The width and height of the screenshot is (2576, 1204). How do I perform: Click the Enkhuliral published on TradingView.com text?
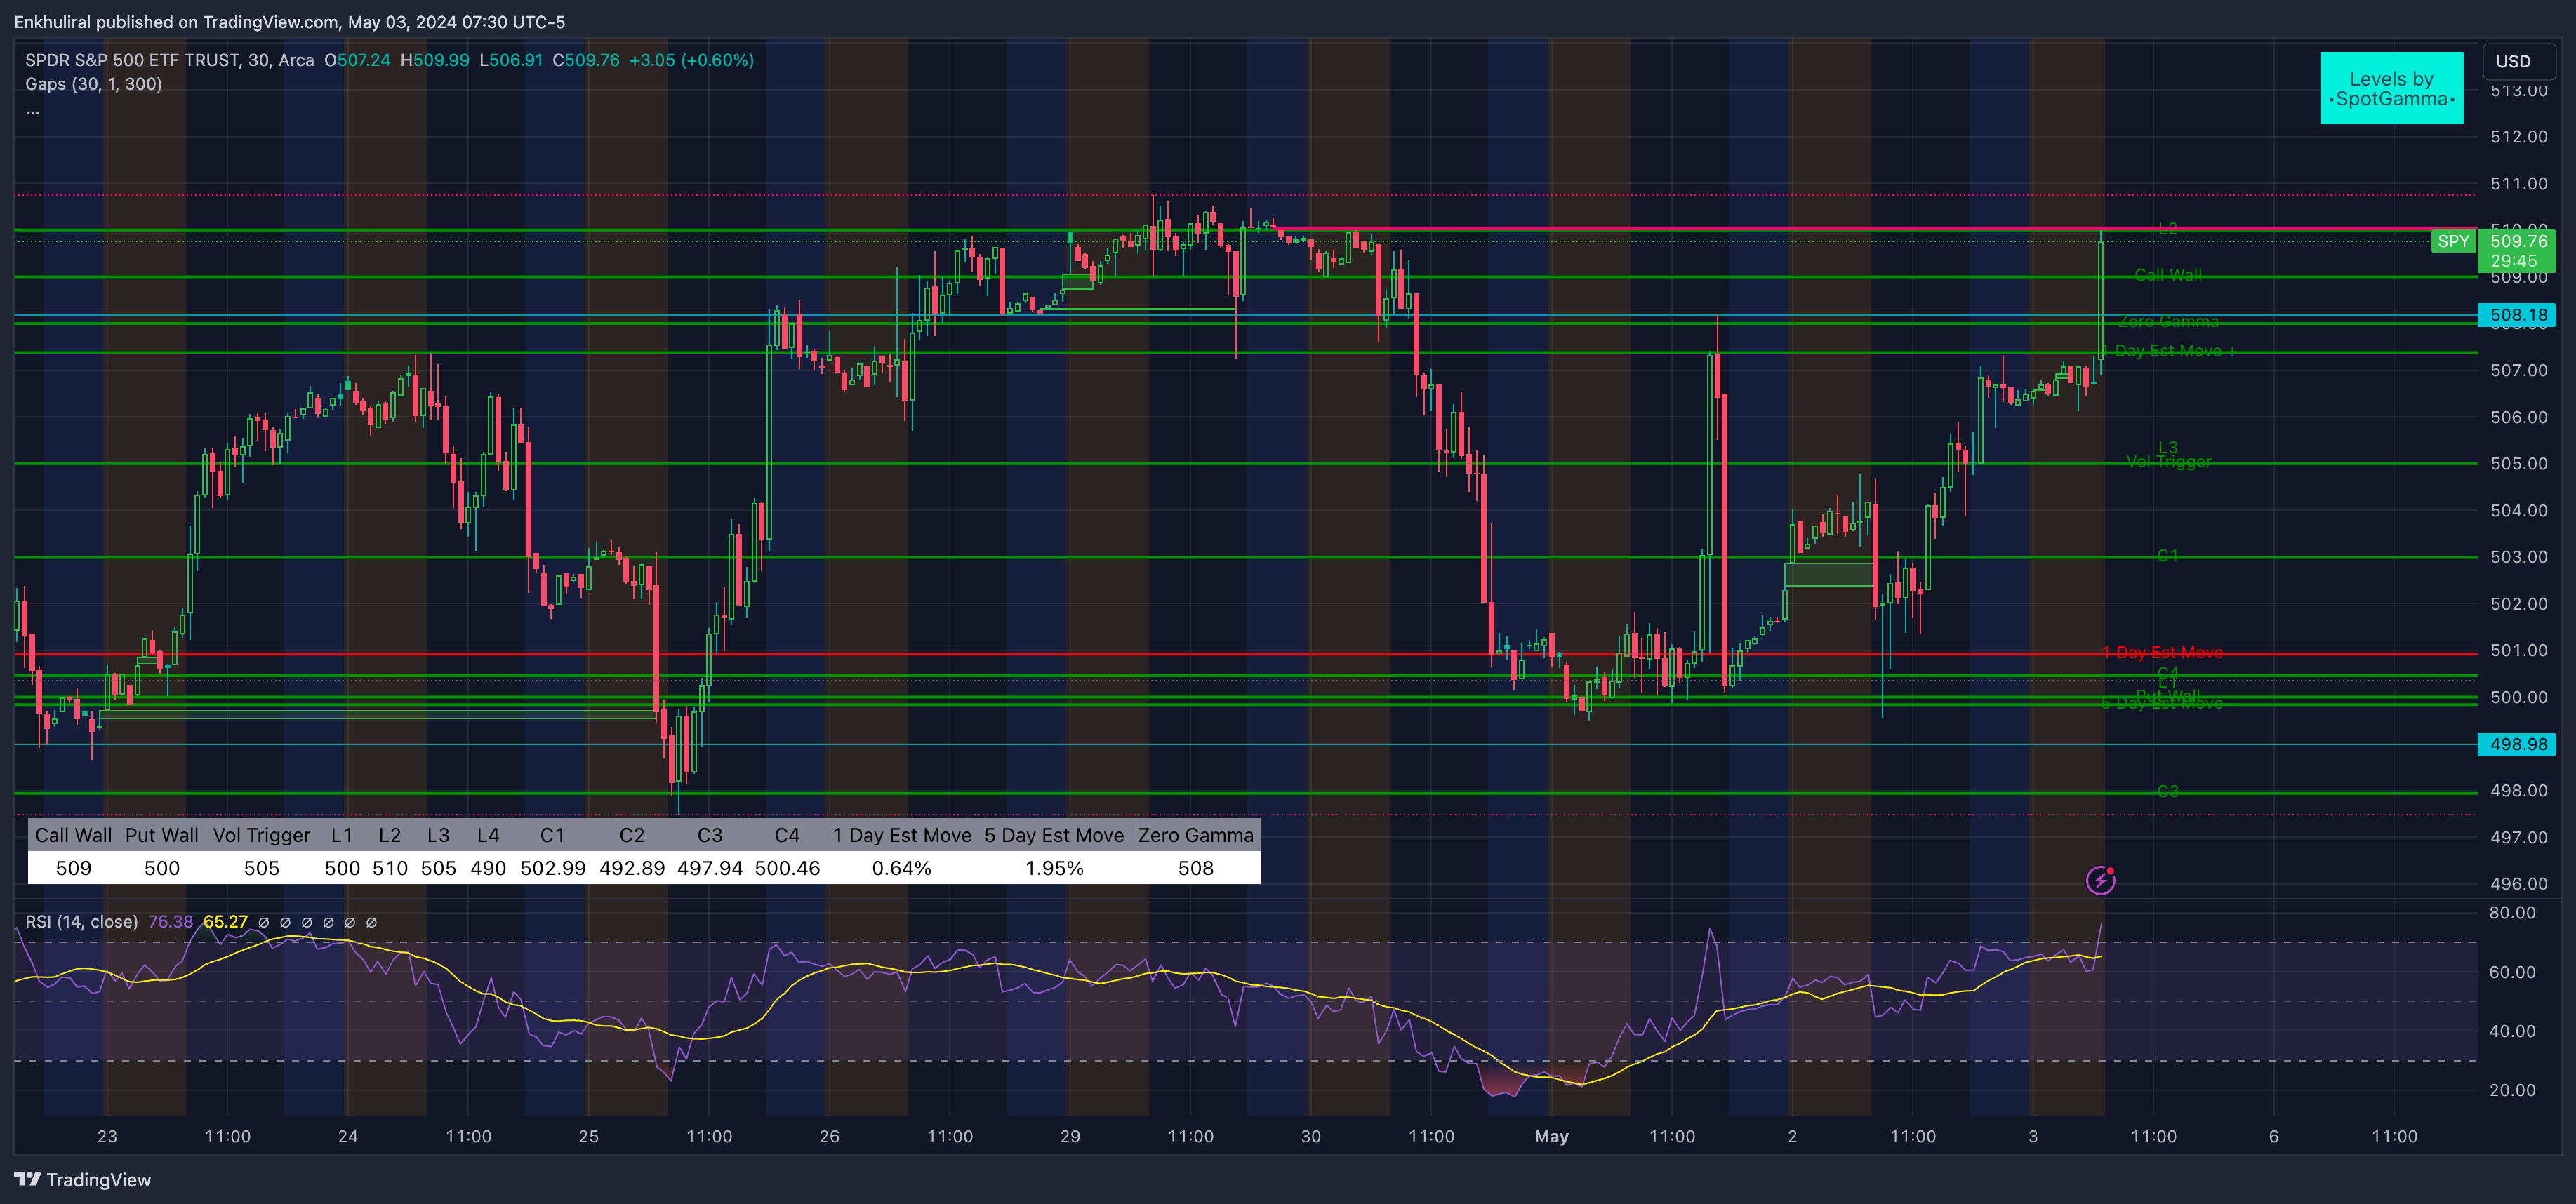click(x=289, y=21)
